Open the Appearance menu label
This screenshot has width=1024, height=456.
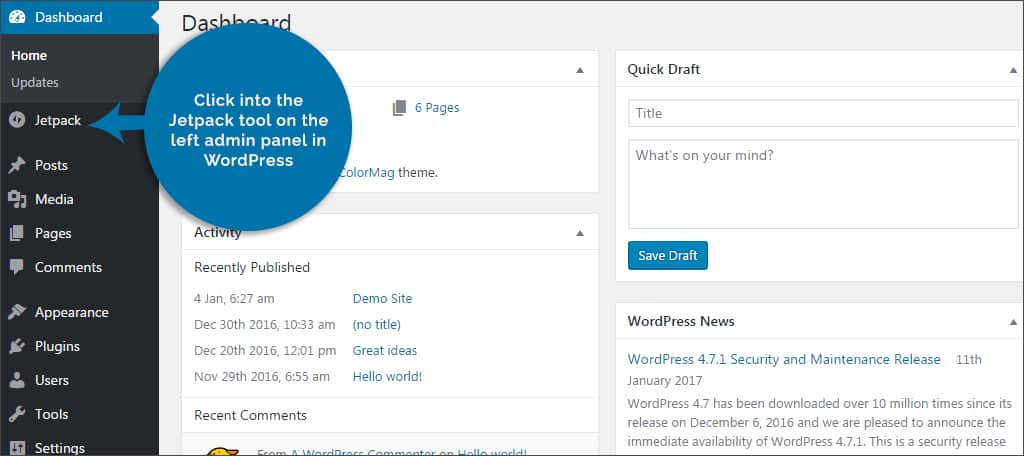72,312
